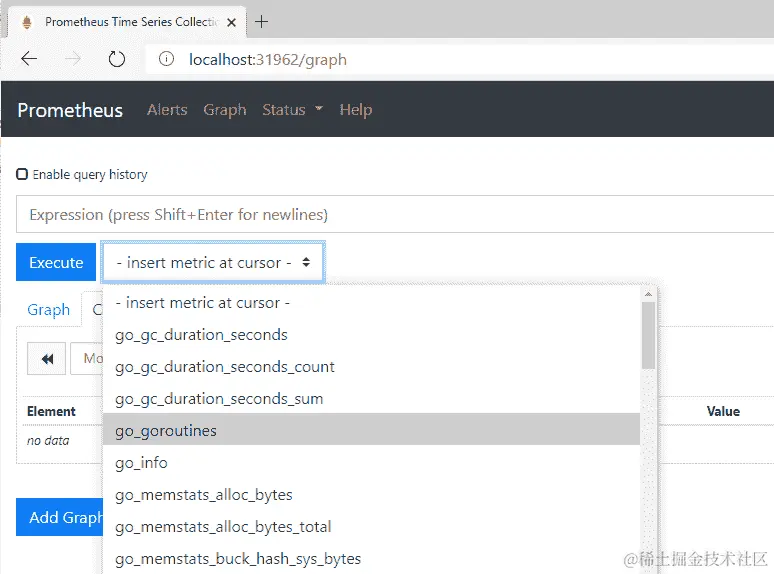Screen dimensions: 774x574
Task: Select go_memstats_alloc_bytes_total metric
Action: (371, 527)
